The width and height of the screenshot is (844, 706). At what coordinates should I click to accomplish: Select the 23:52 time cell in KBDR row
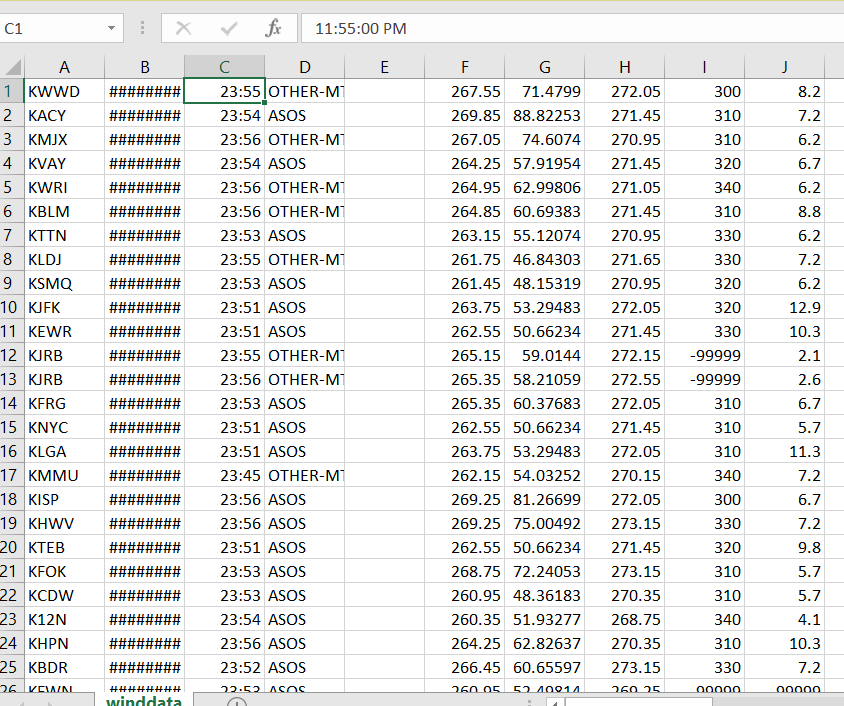(224, 667)
